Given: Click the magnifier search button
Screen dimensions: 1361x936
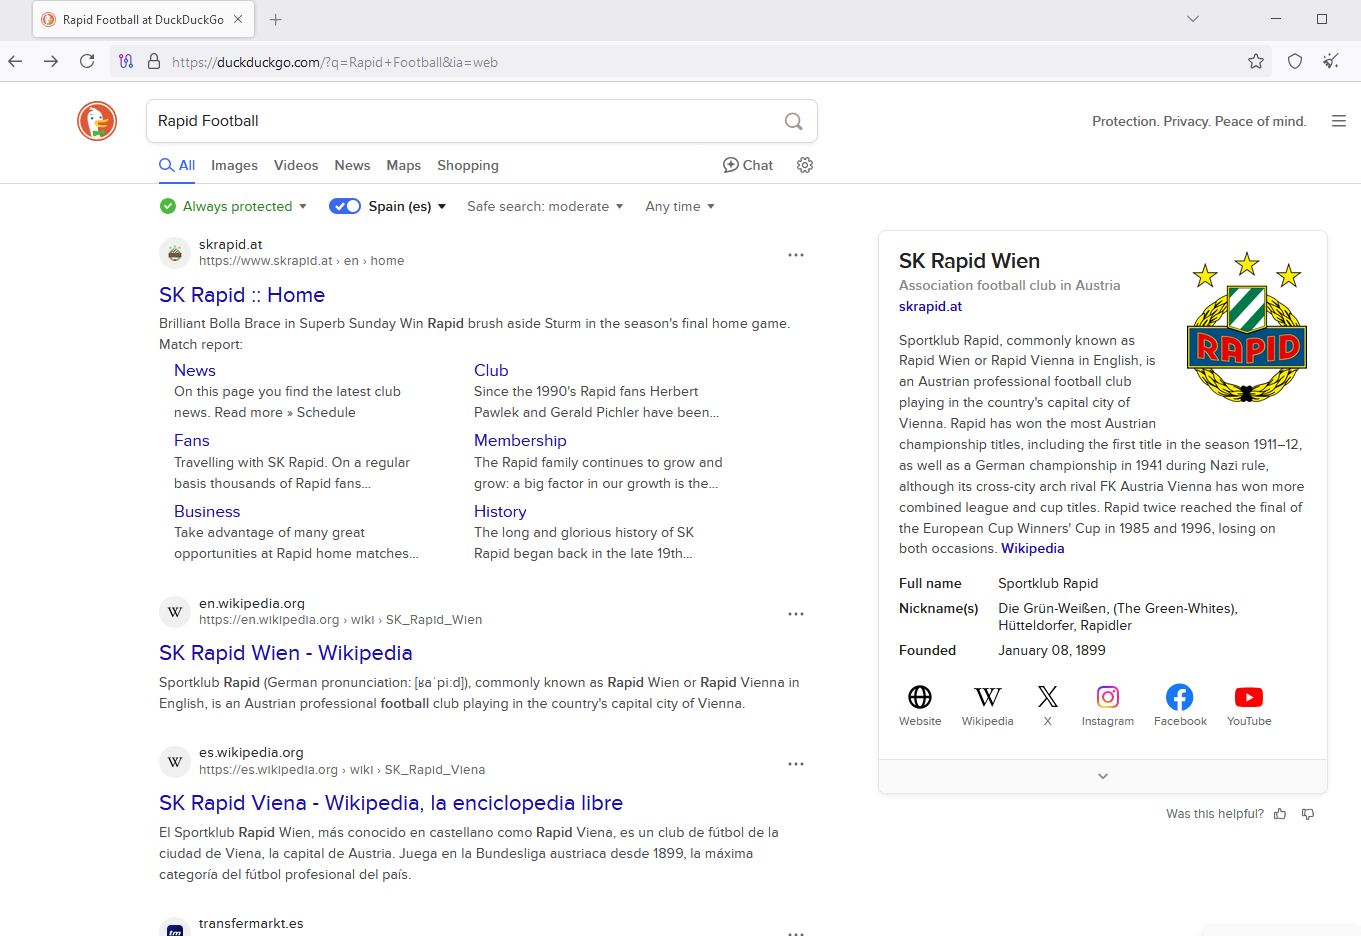Looking at the screenshot, I should [x=793, y=121].
